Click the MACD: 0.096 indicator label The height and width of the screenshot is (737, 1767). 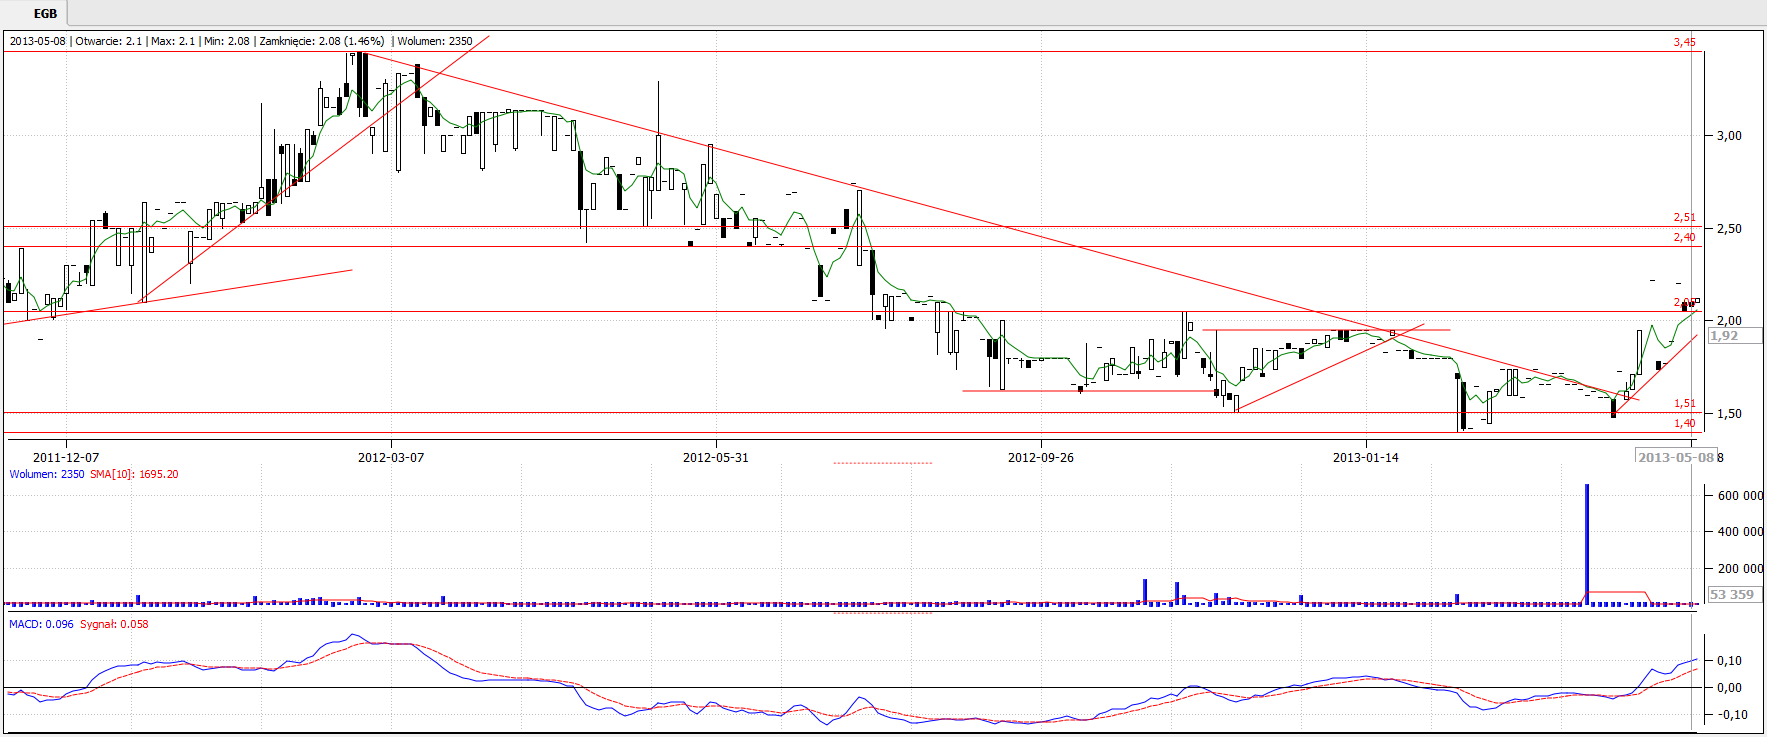[41, 624]
